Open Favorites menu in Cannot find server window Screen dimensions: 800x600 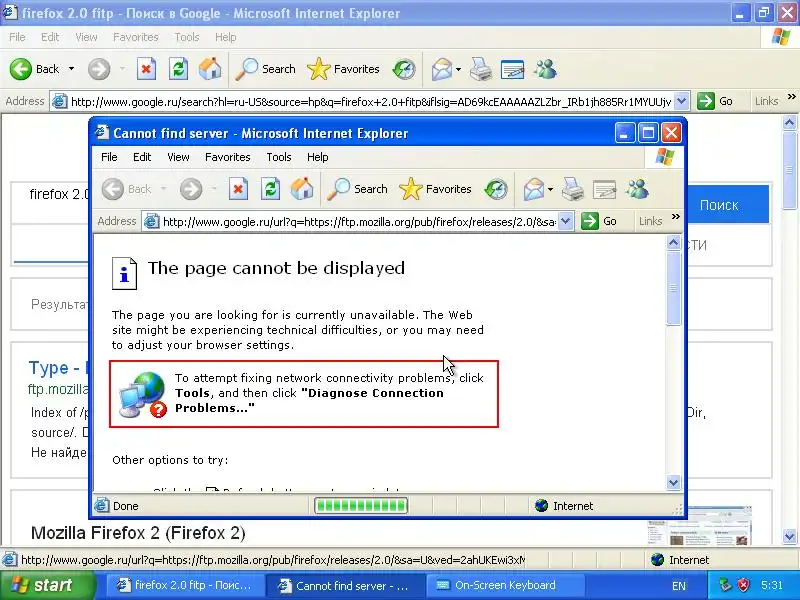(228, 157)
